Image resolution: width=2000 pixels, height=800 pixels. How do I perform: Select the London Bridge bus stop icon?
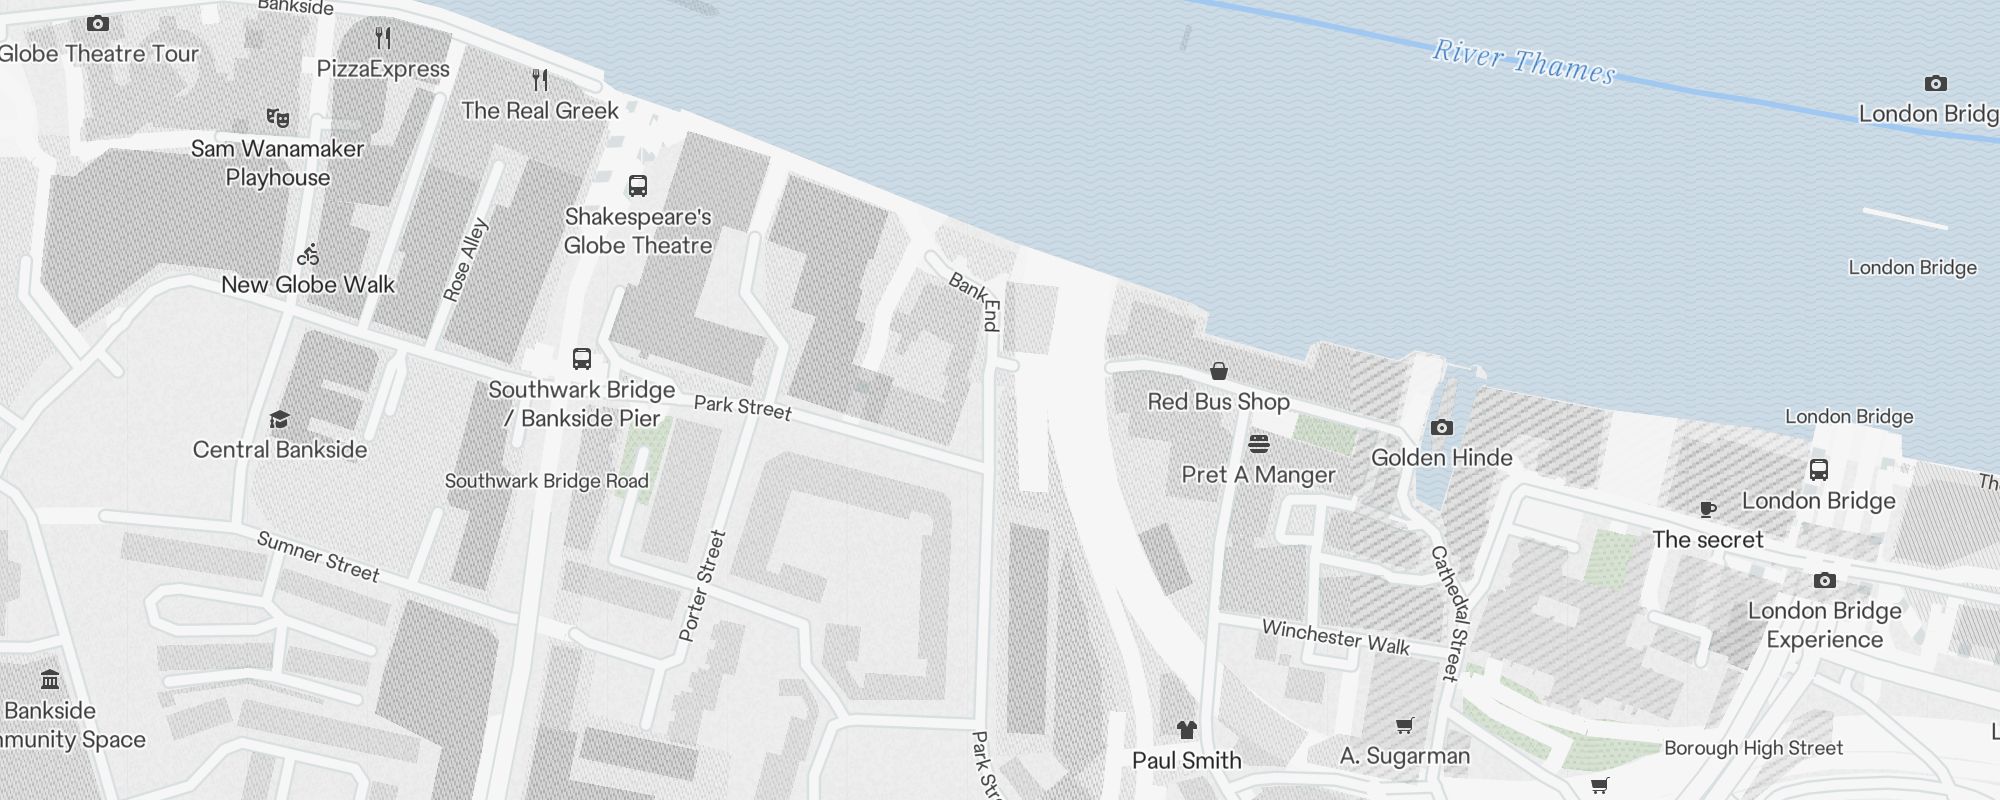(1819, 470)
